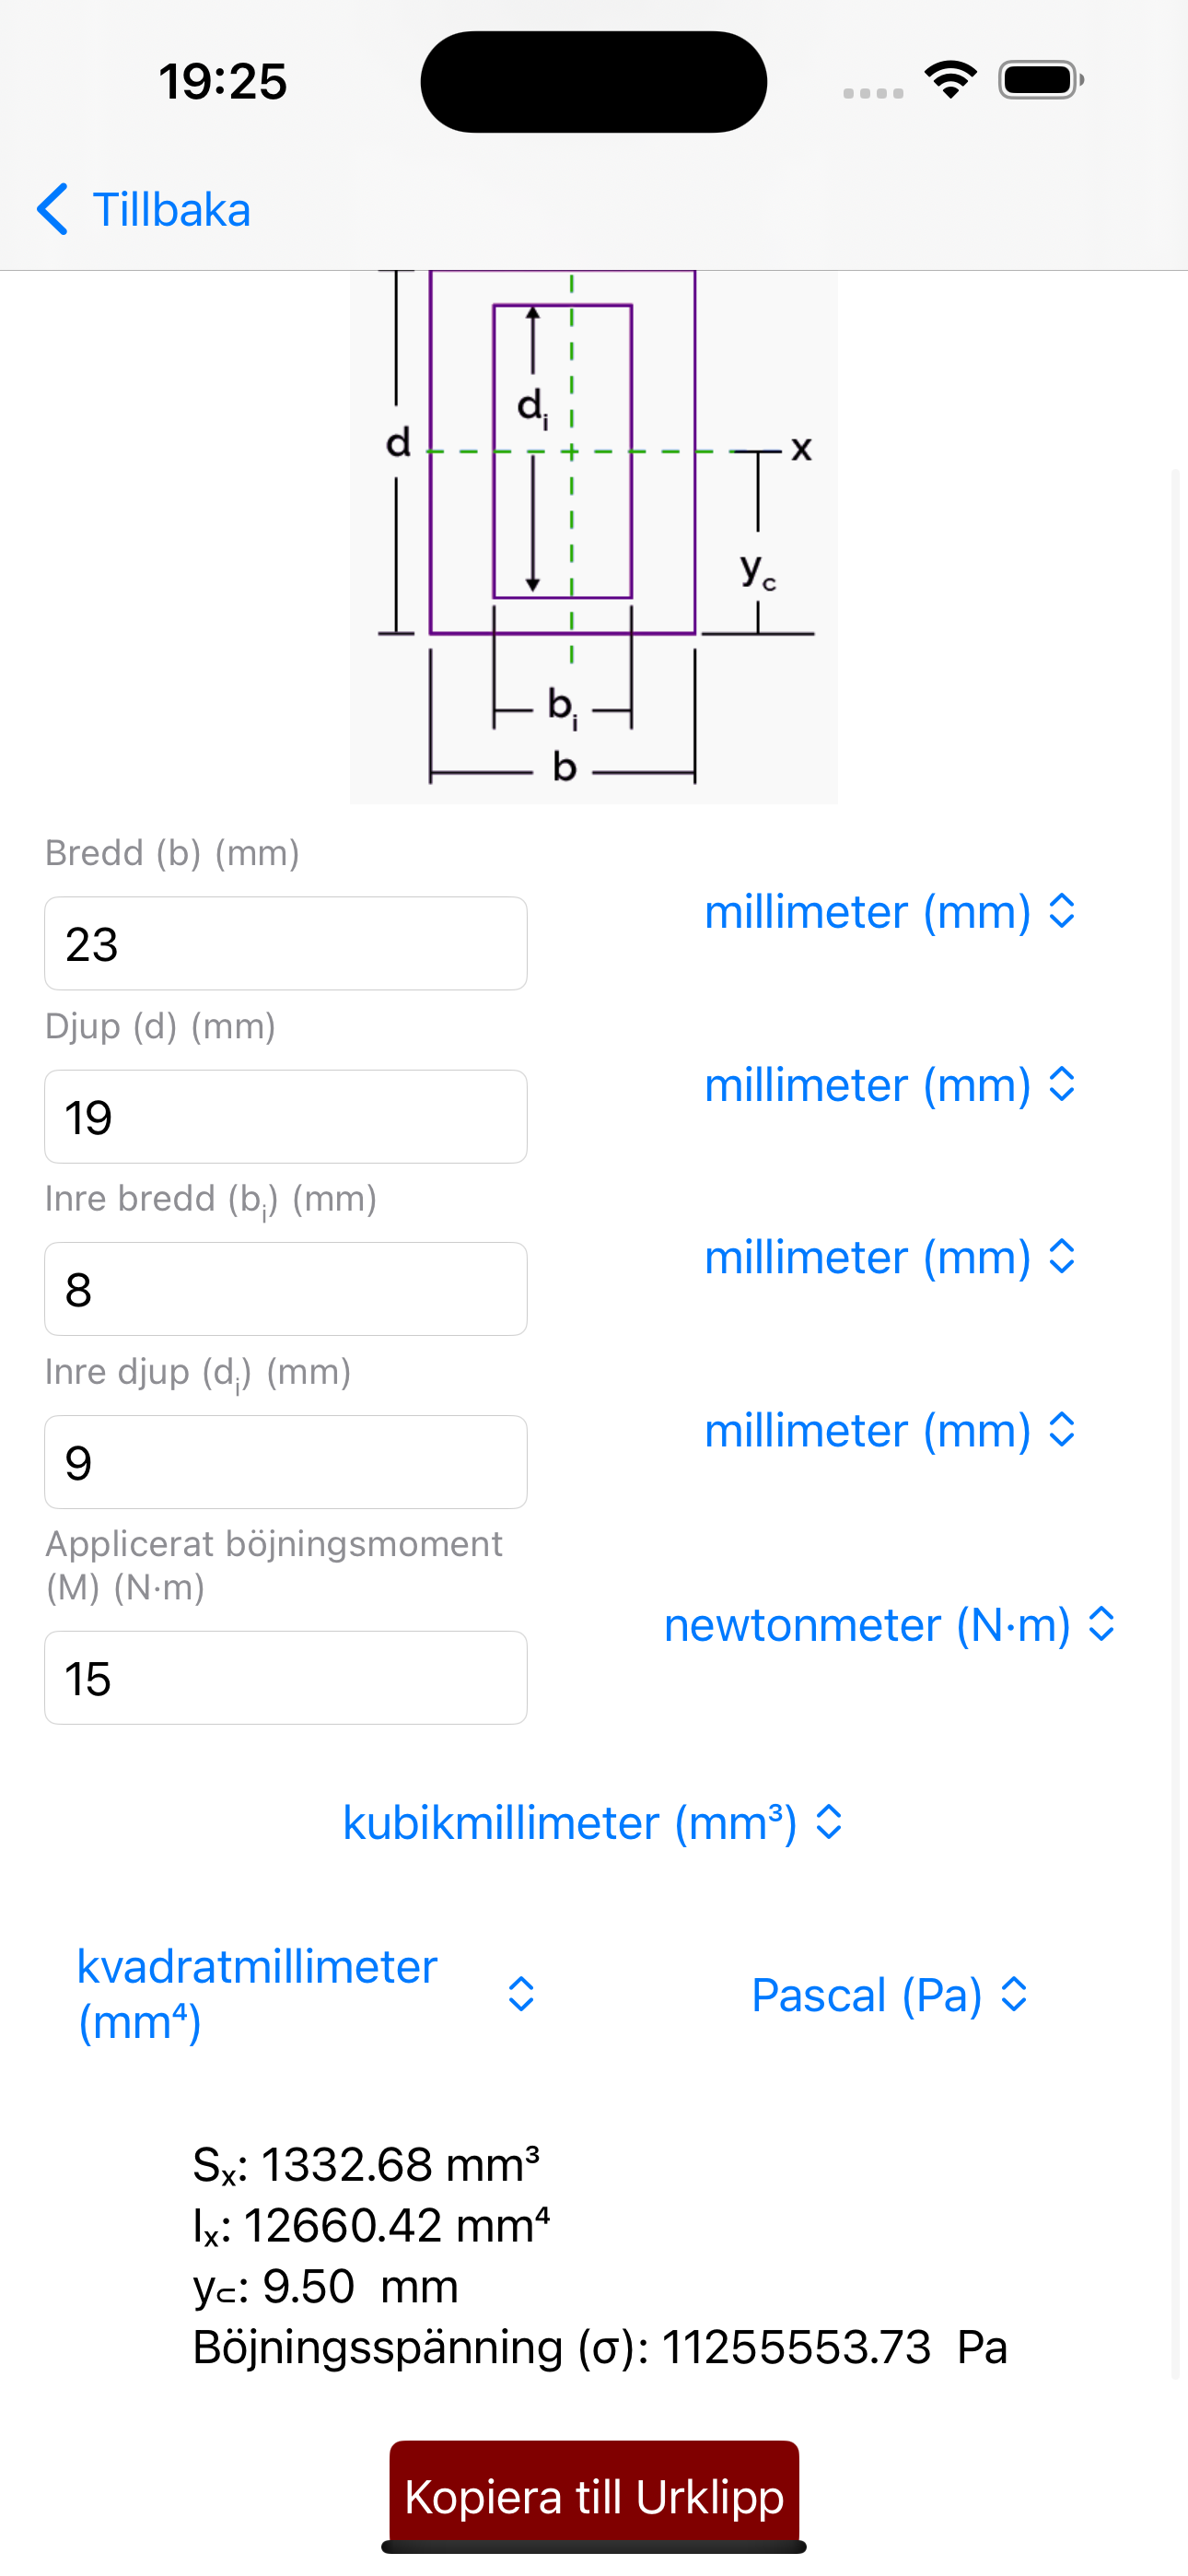Edit the Bredd (b) value field

click(x=286, y=943)
